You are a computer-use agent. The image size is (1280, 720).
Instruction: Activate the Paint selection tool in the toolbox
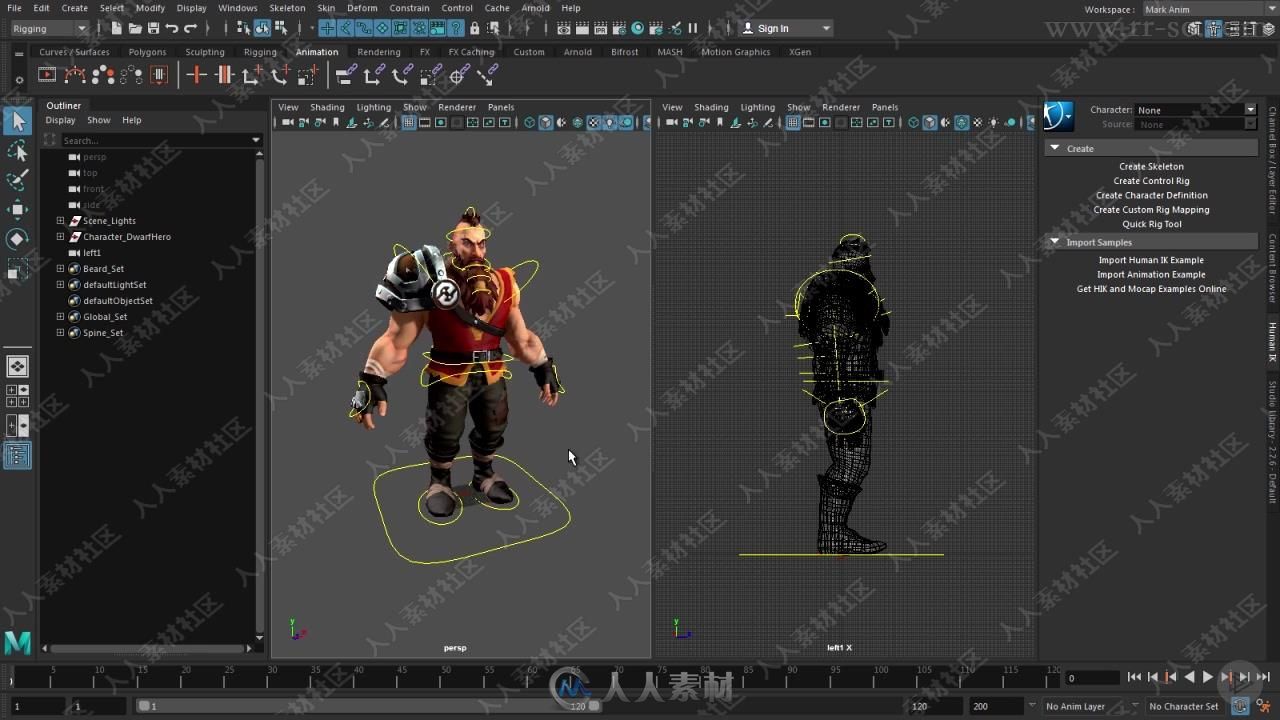17,180
